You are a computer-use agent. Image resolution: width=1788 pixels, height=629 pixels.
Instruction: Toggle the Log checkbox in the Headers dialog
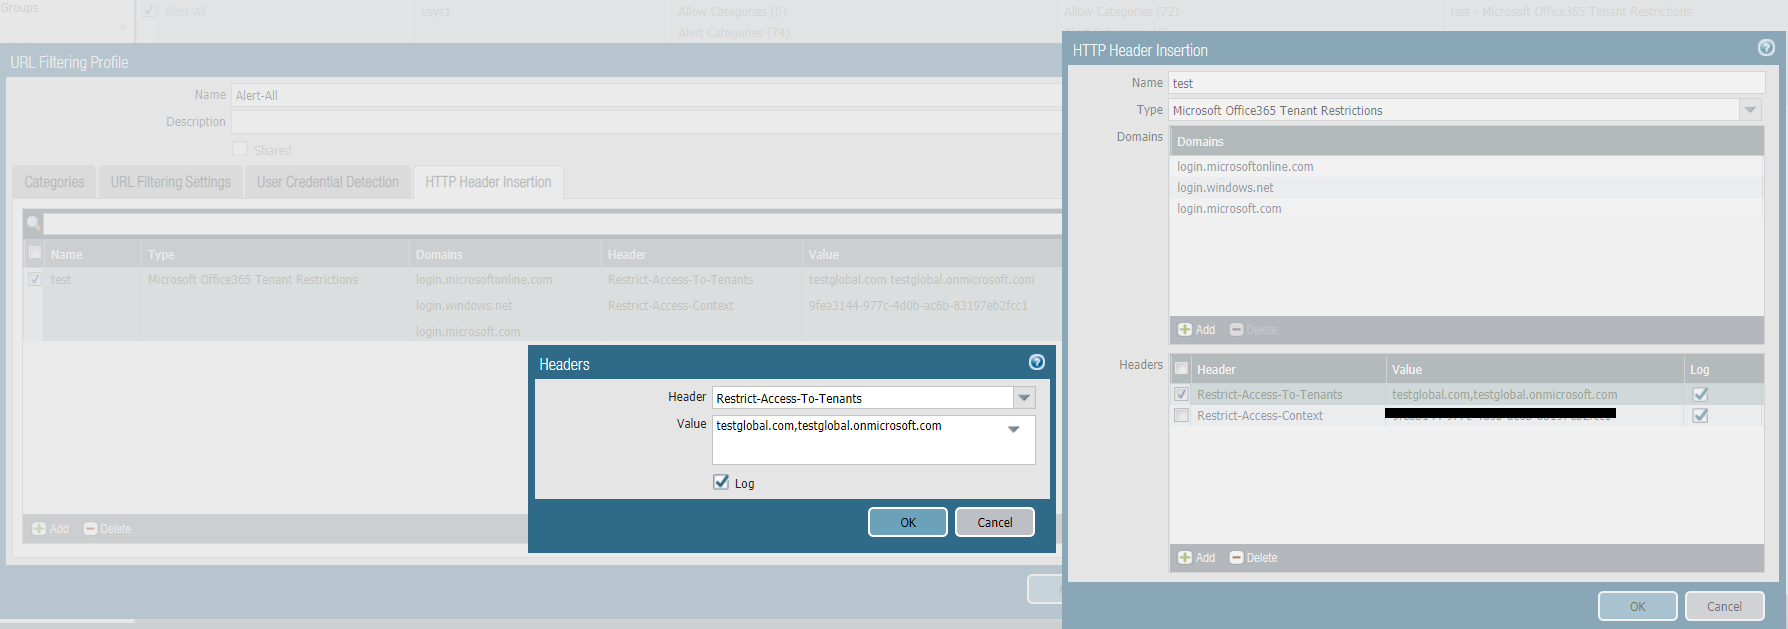tap(721, 482)
